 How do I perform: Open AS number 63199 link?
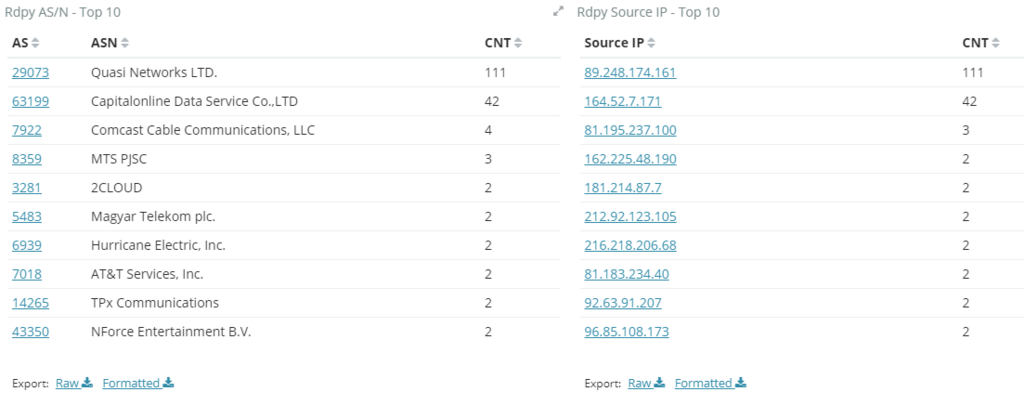[30, 101]
